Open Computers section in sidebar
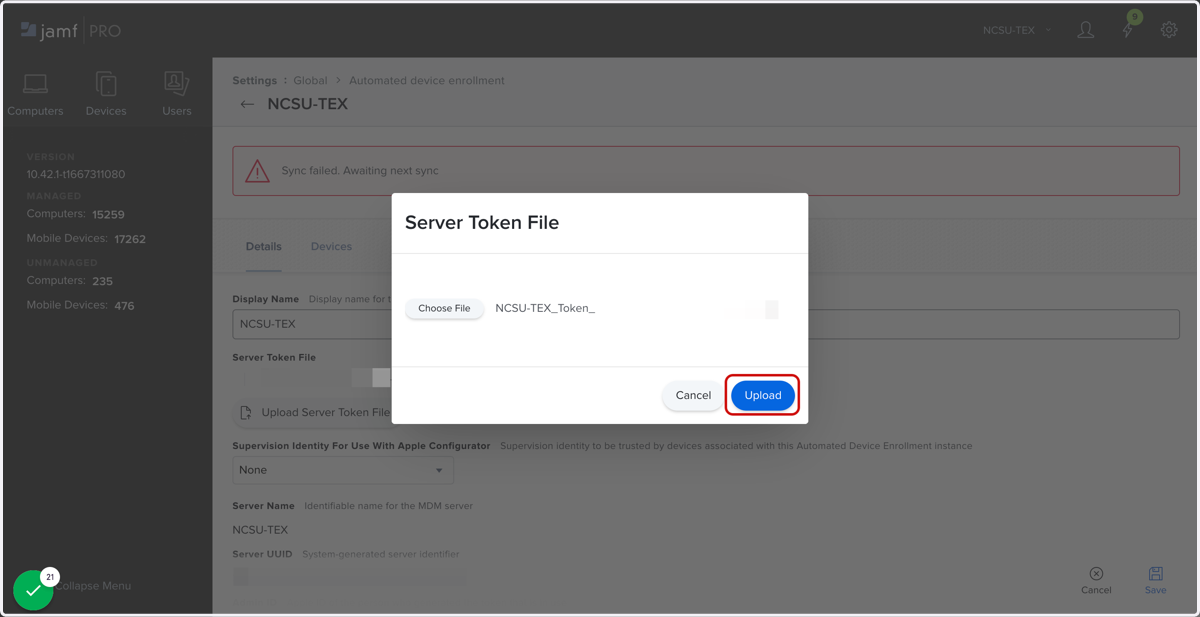The image size is (1200, 617). pyautogui.click(x=35, y=95)
